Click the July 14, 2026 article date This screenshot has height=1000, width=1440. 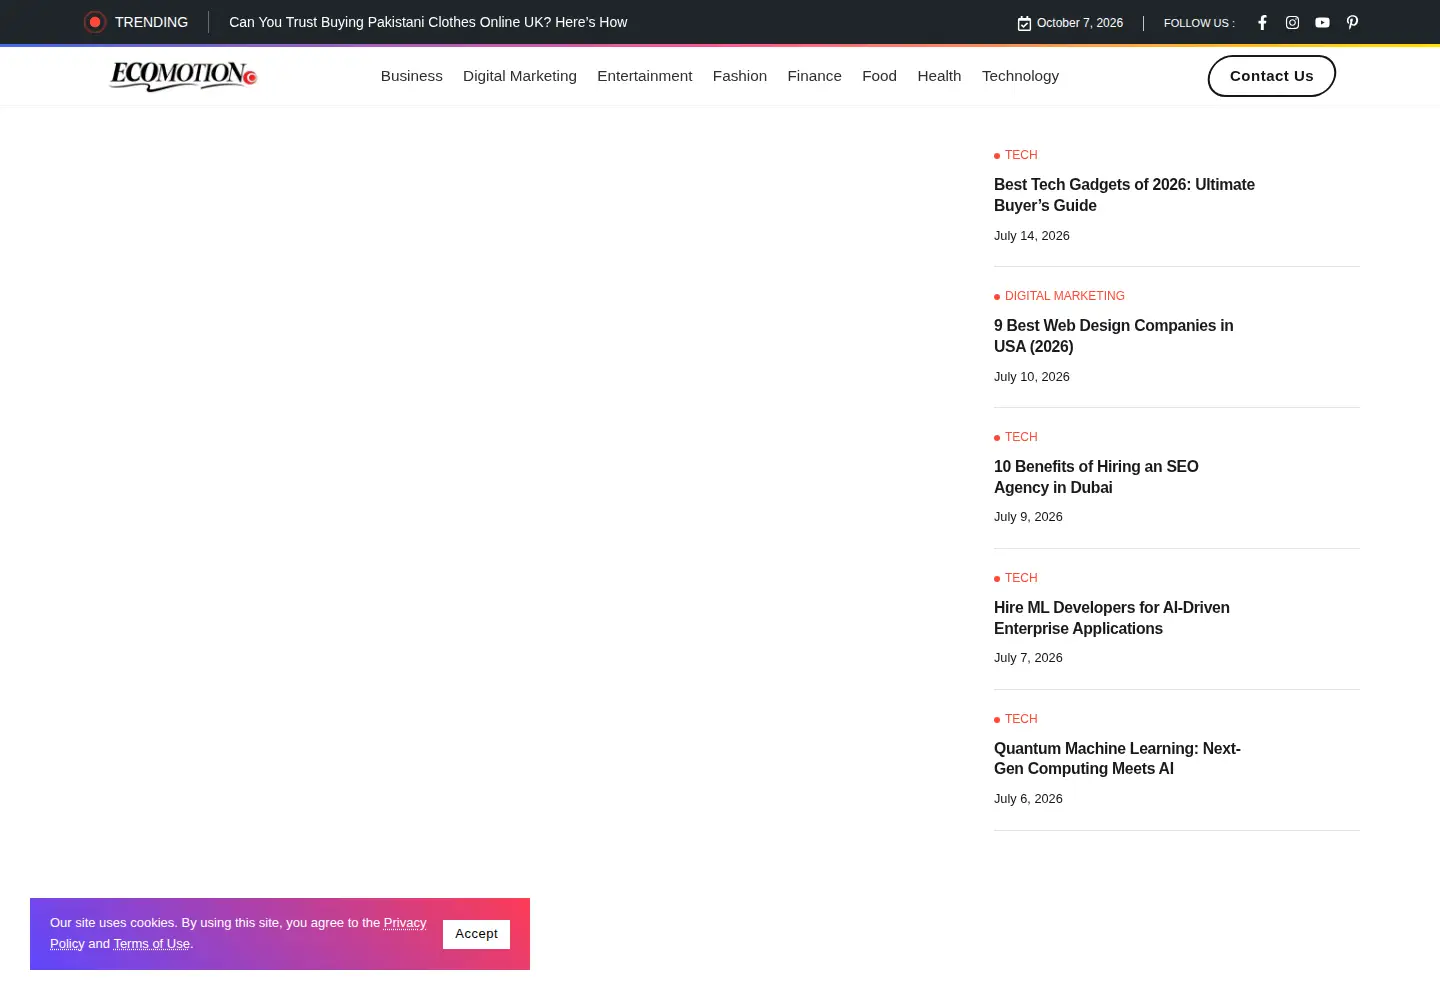click(1032, 236)
